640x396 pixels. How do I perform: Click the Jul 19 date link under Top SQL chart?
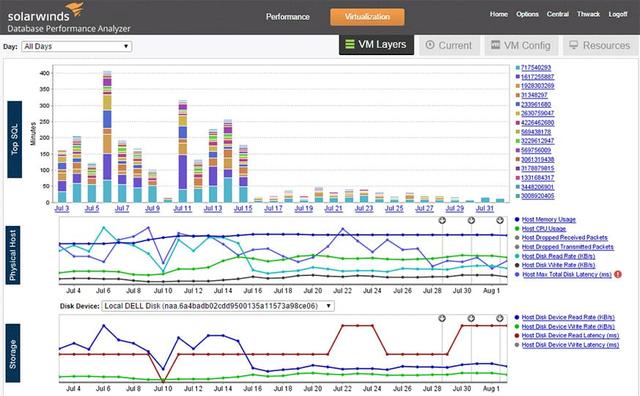click(304, 209)
